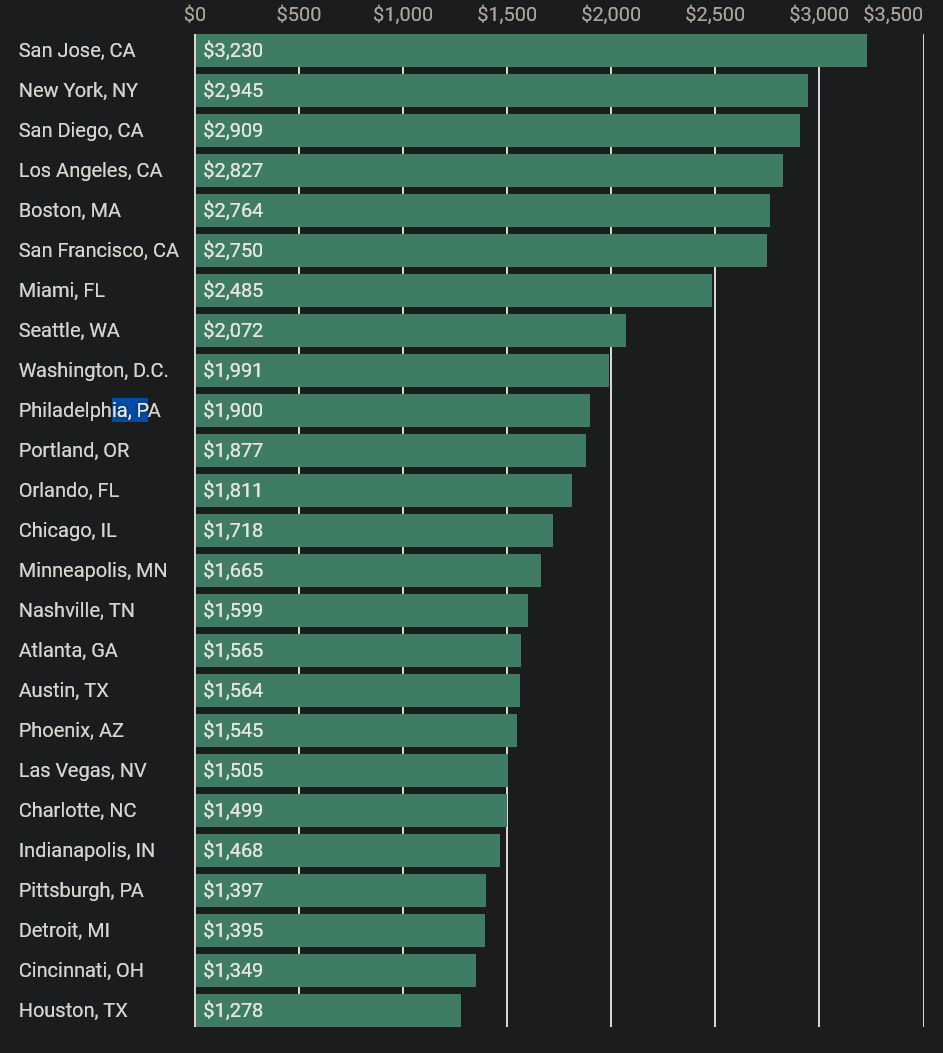The width and height of the screenshot is (943, 1053).
Task: Select the Minneapolis, MN bar
Action: (368, 570)
